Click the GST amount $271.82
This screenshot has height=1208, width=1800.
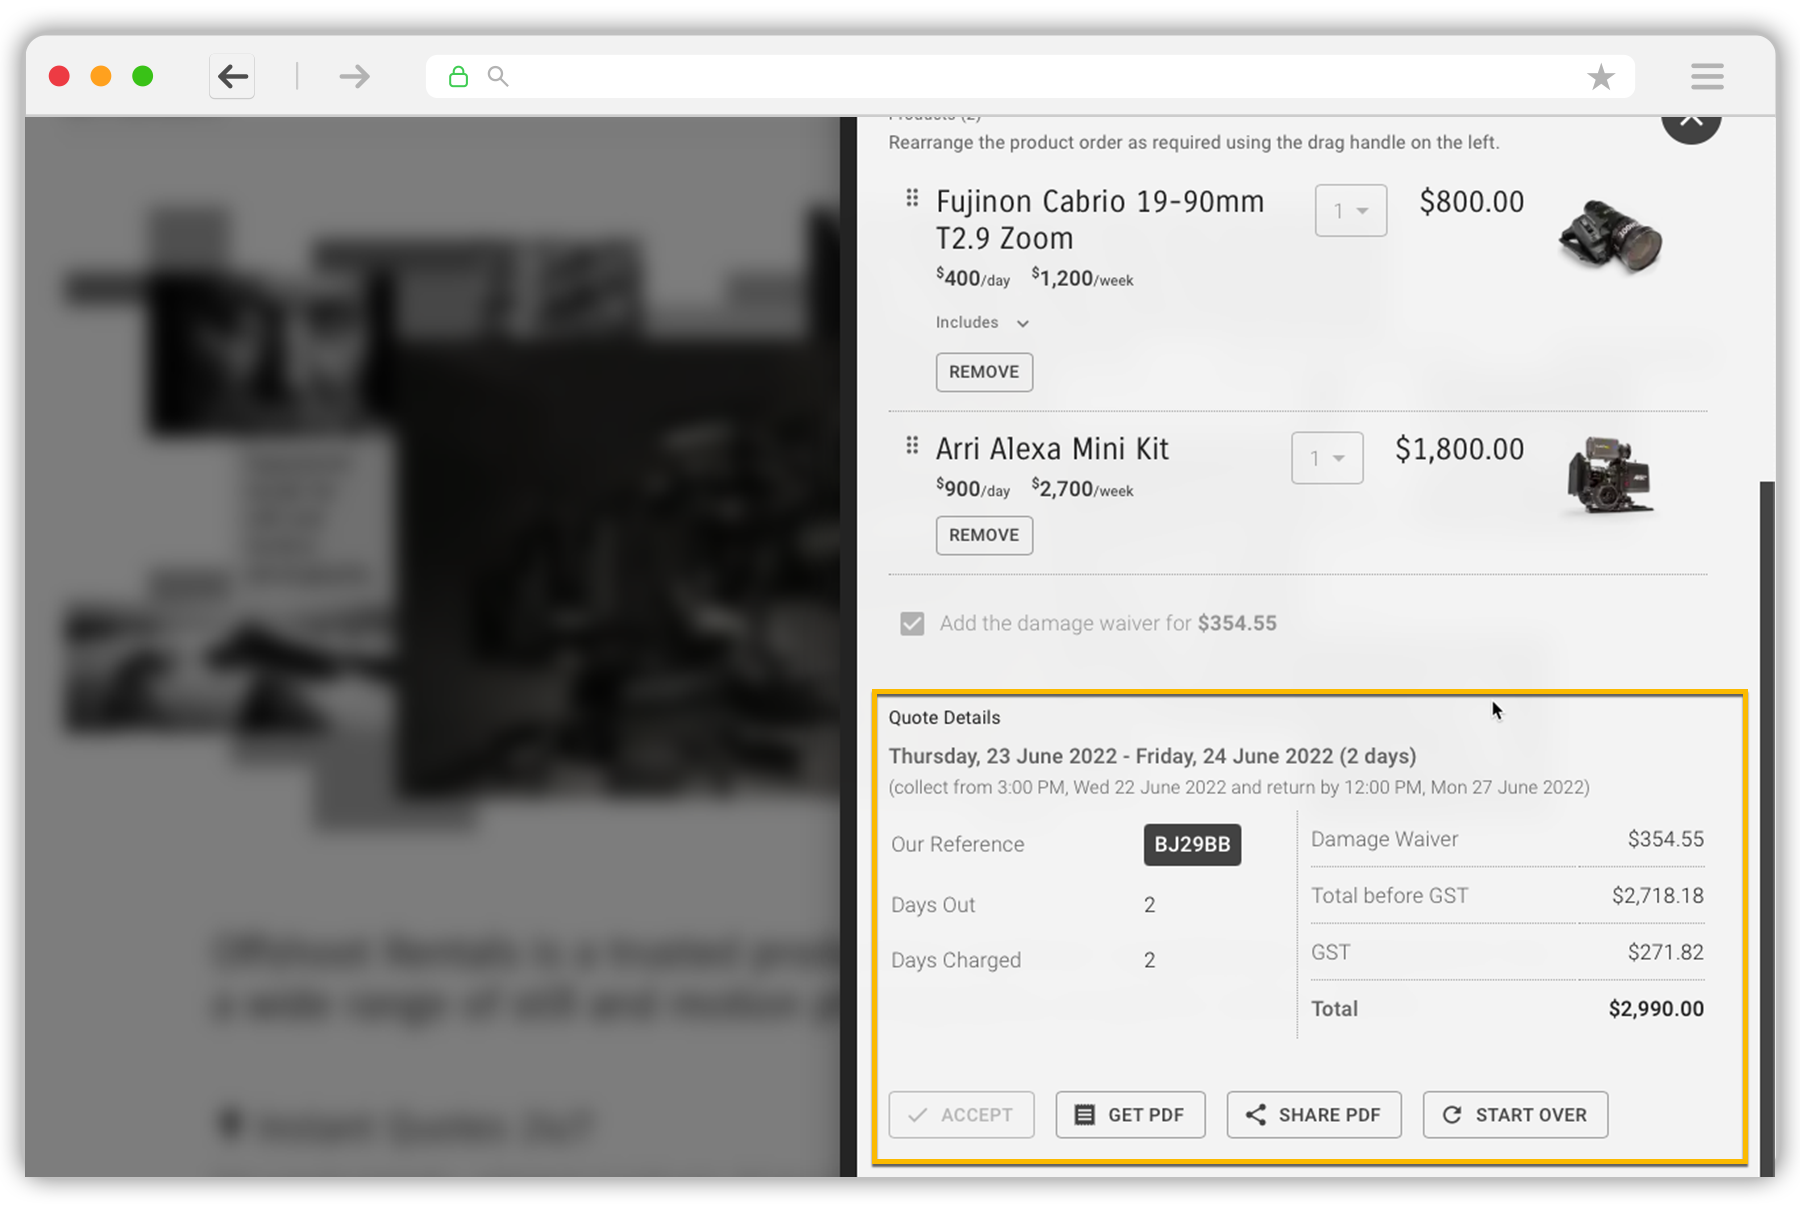coord(1665,952)
